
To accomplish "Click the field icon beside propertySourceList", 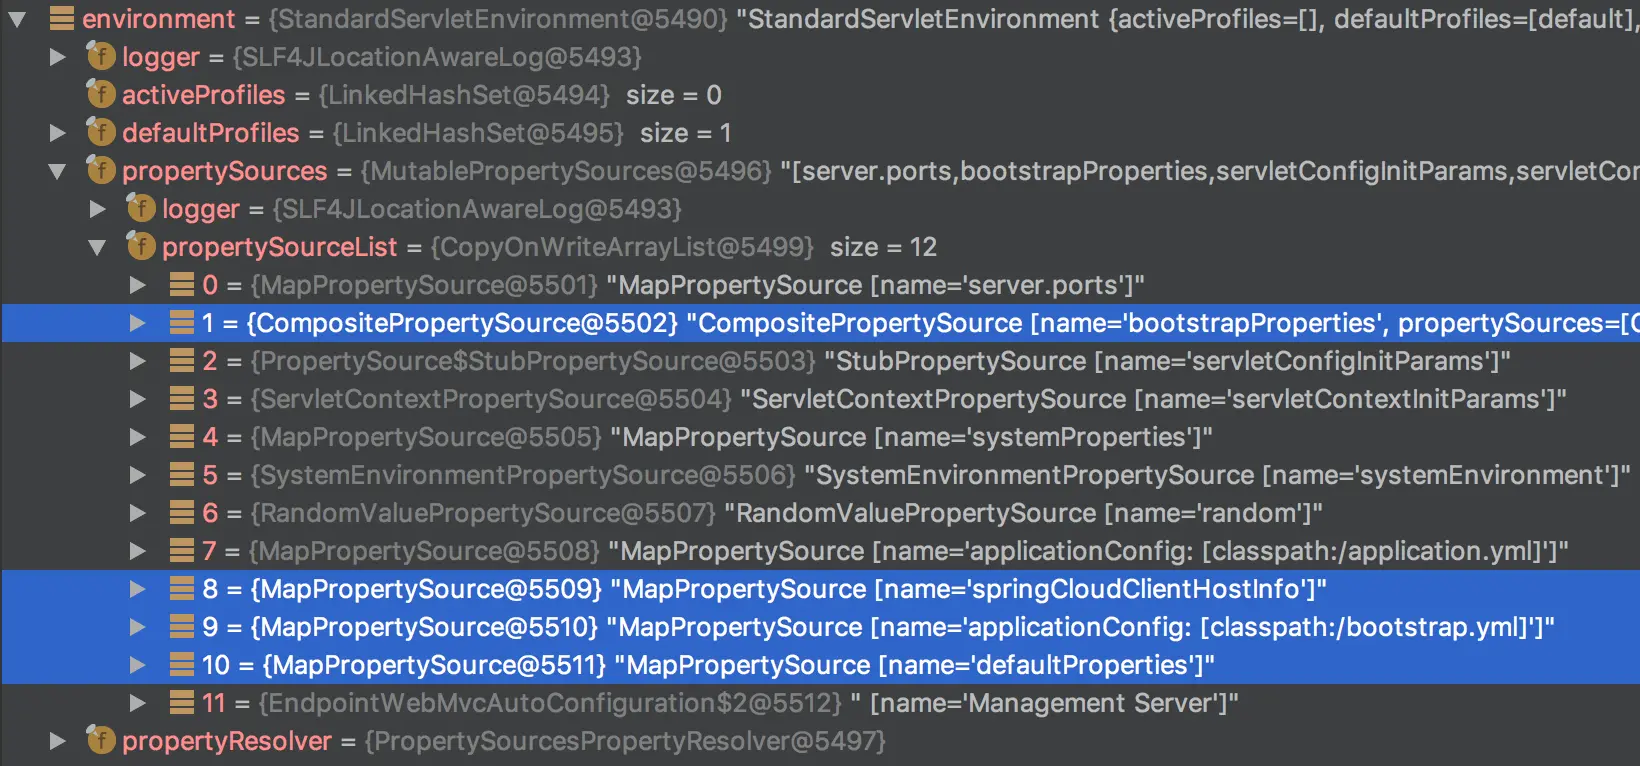I will click(141, 247).
